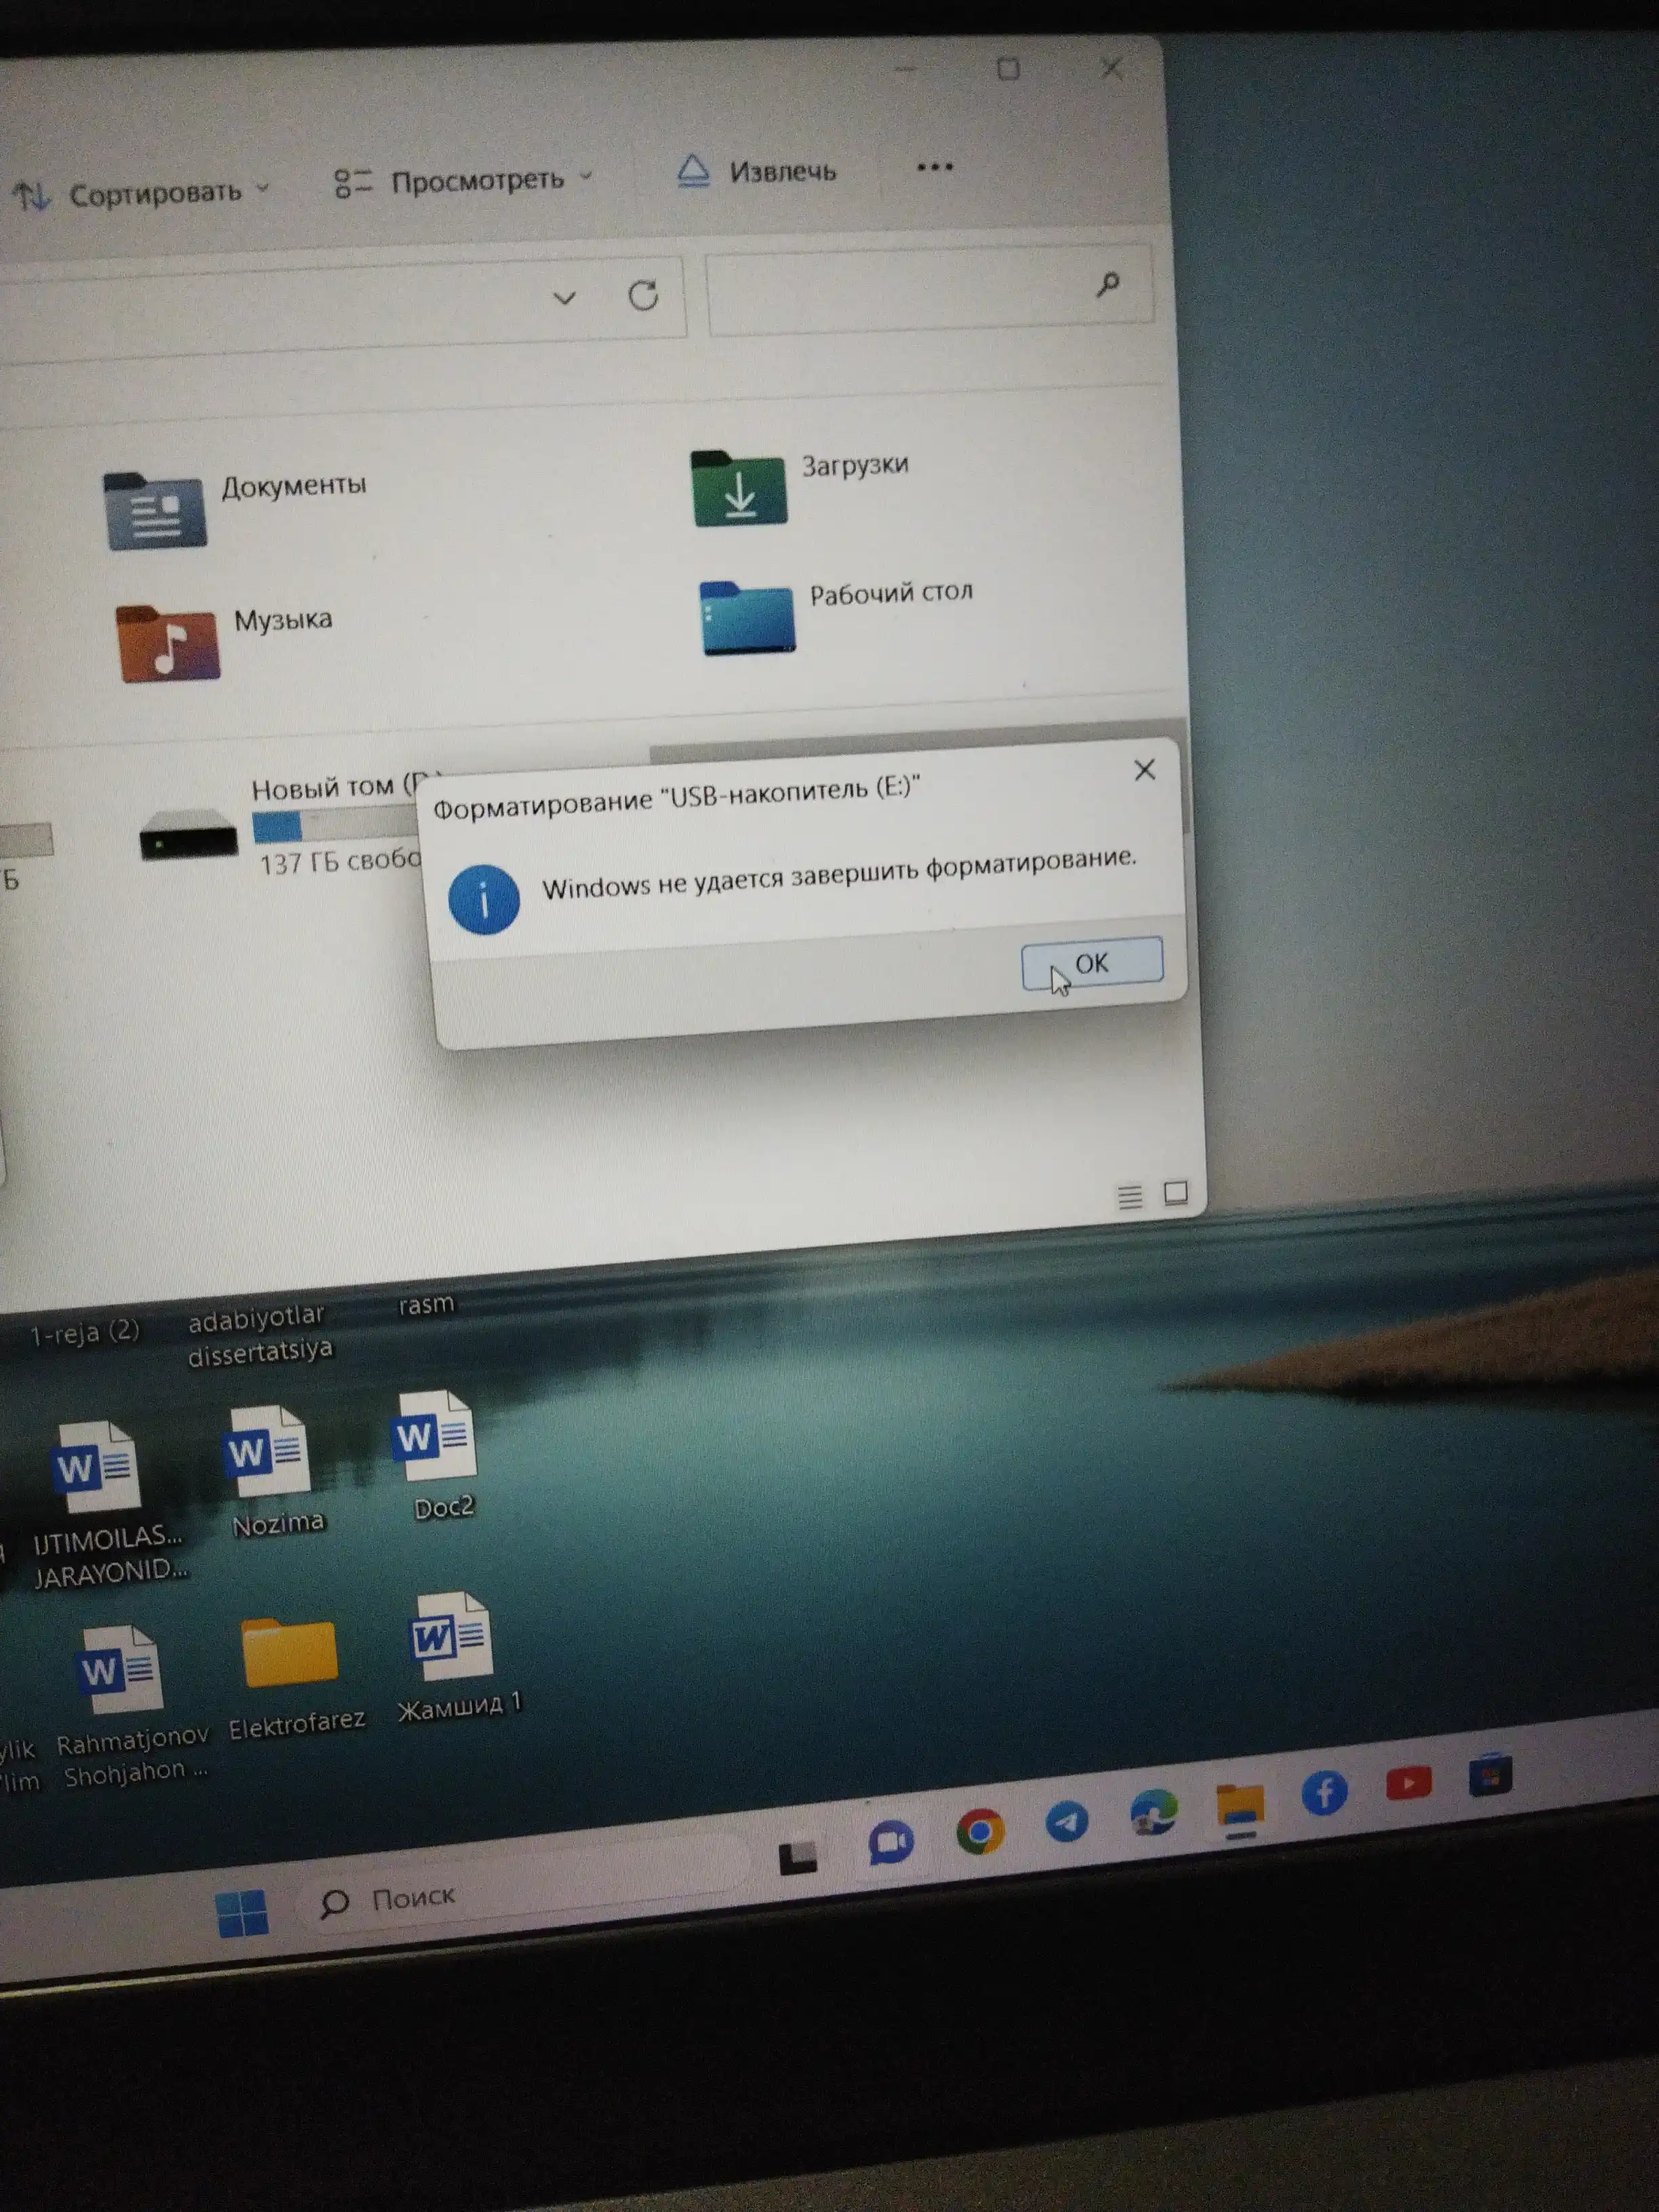The height and width of the screenshot is (2212, 1659).
Task: Click File Explorer icon in taskbar
Action: 1240,1805
